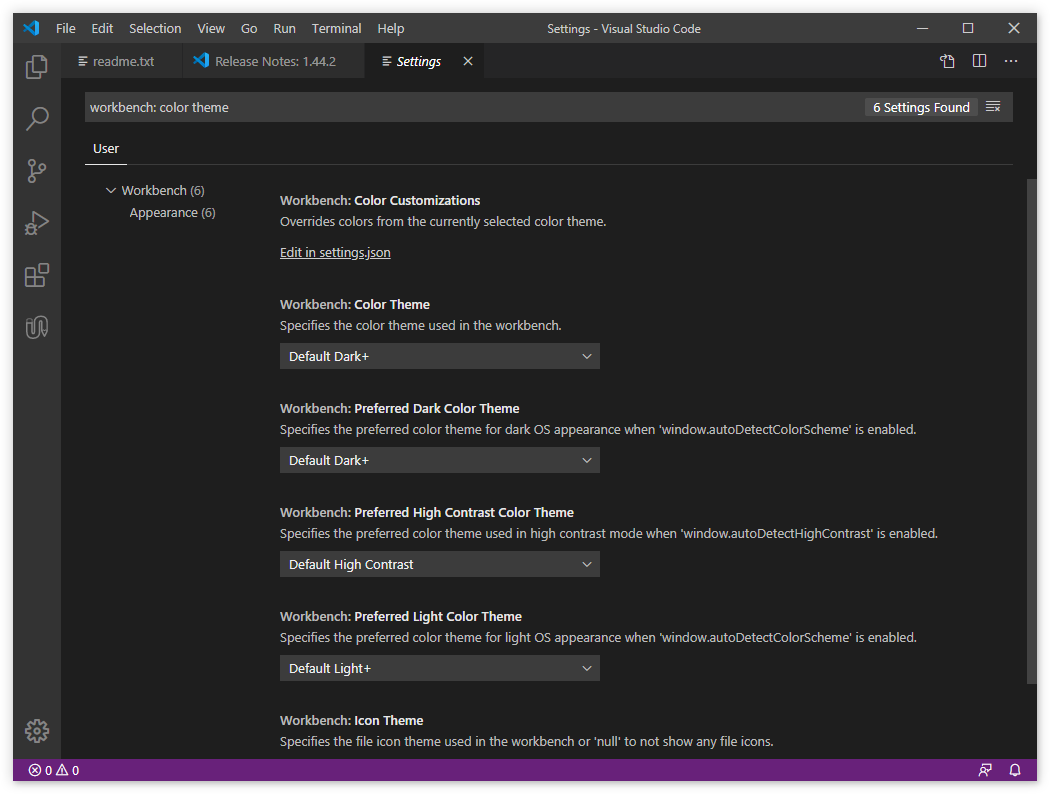Open the File menu

[x=66, y=28]
